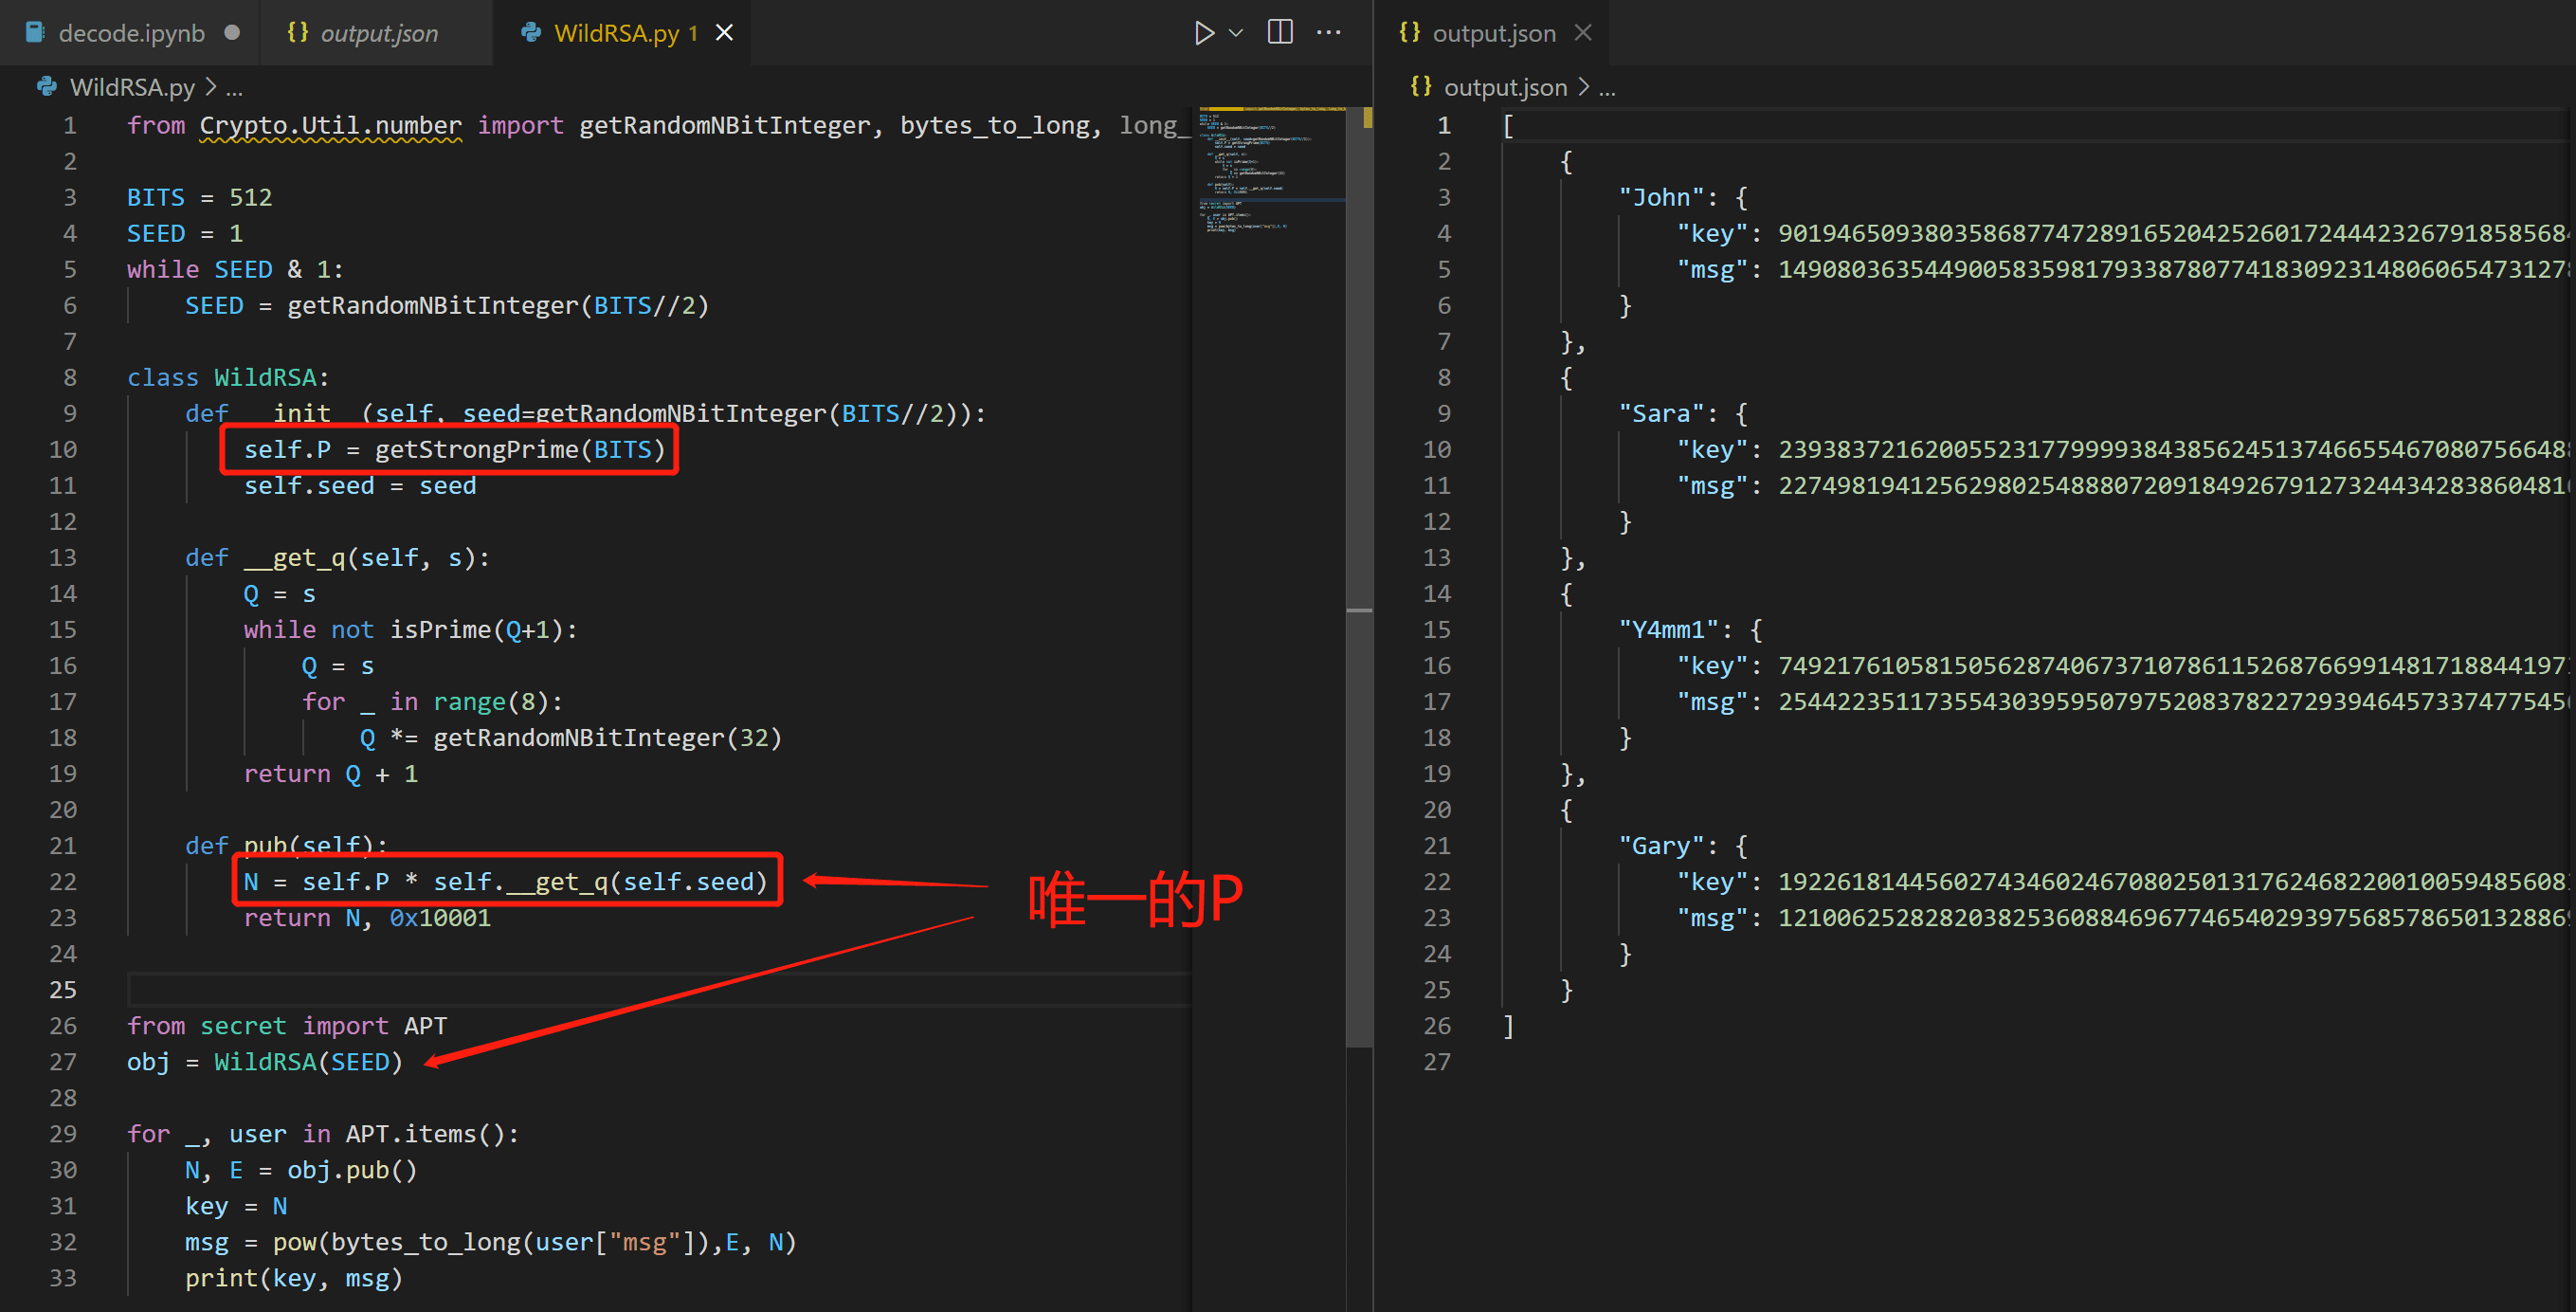2576x1312 pixels.
Task: Switch to the decode.ipynb tab
Action: [x=131, y=33]
